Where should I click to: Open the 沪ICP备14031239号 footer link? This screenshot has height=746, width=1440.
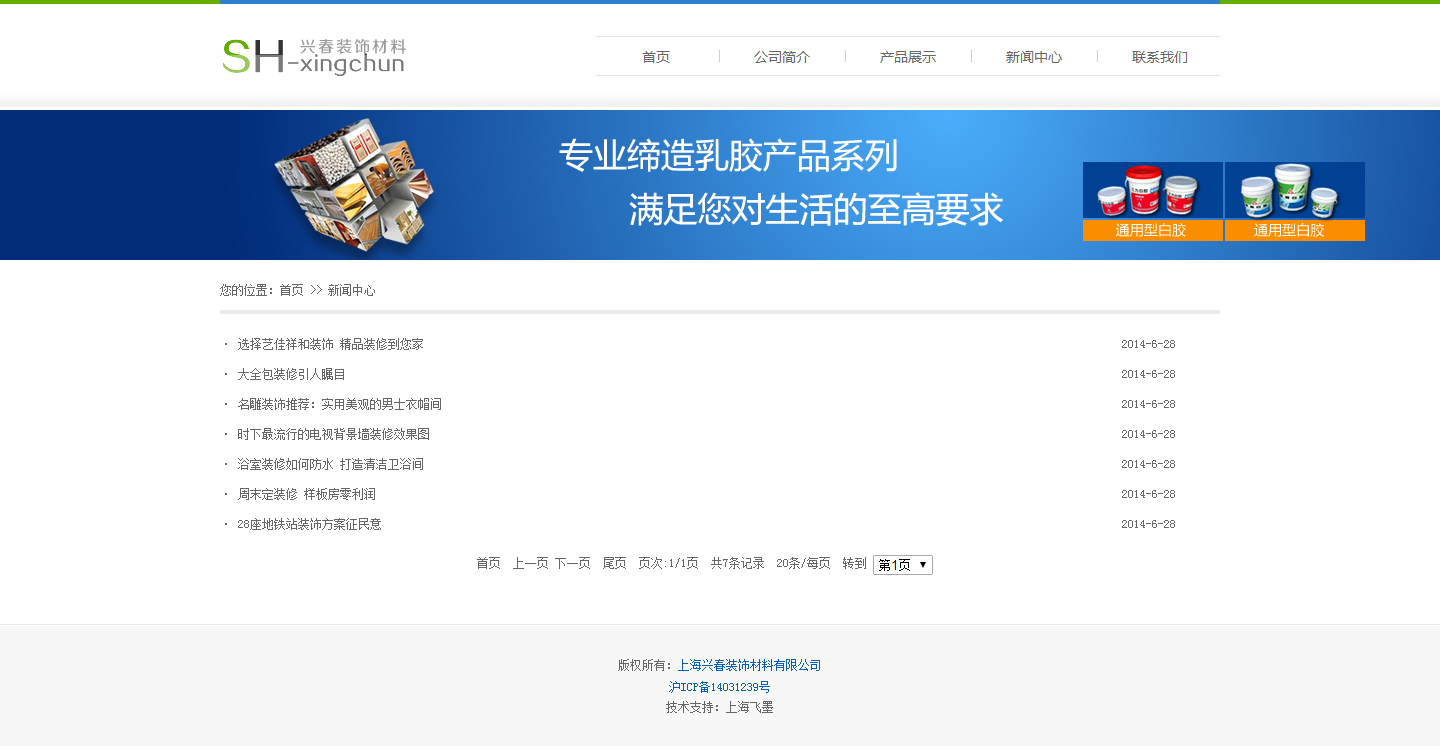(x=719, y=687)
